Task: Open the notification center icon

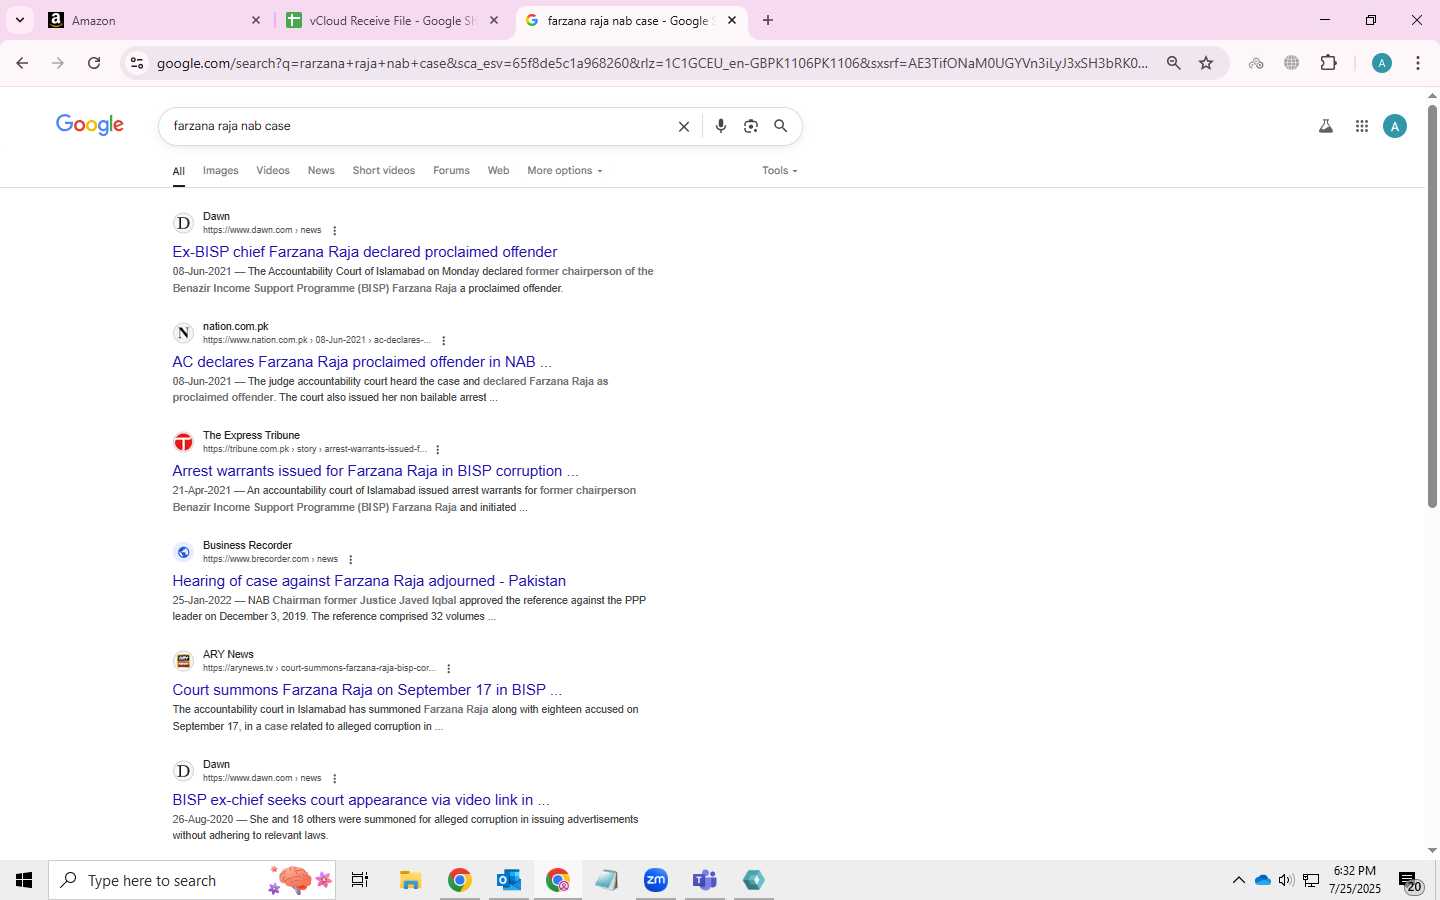Action: click(x=1410, y=882)
